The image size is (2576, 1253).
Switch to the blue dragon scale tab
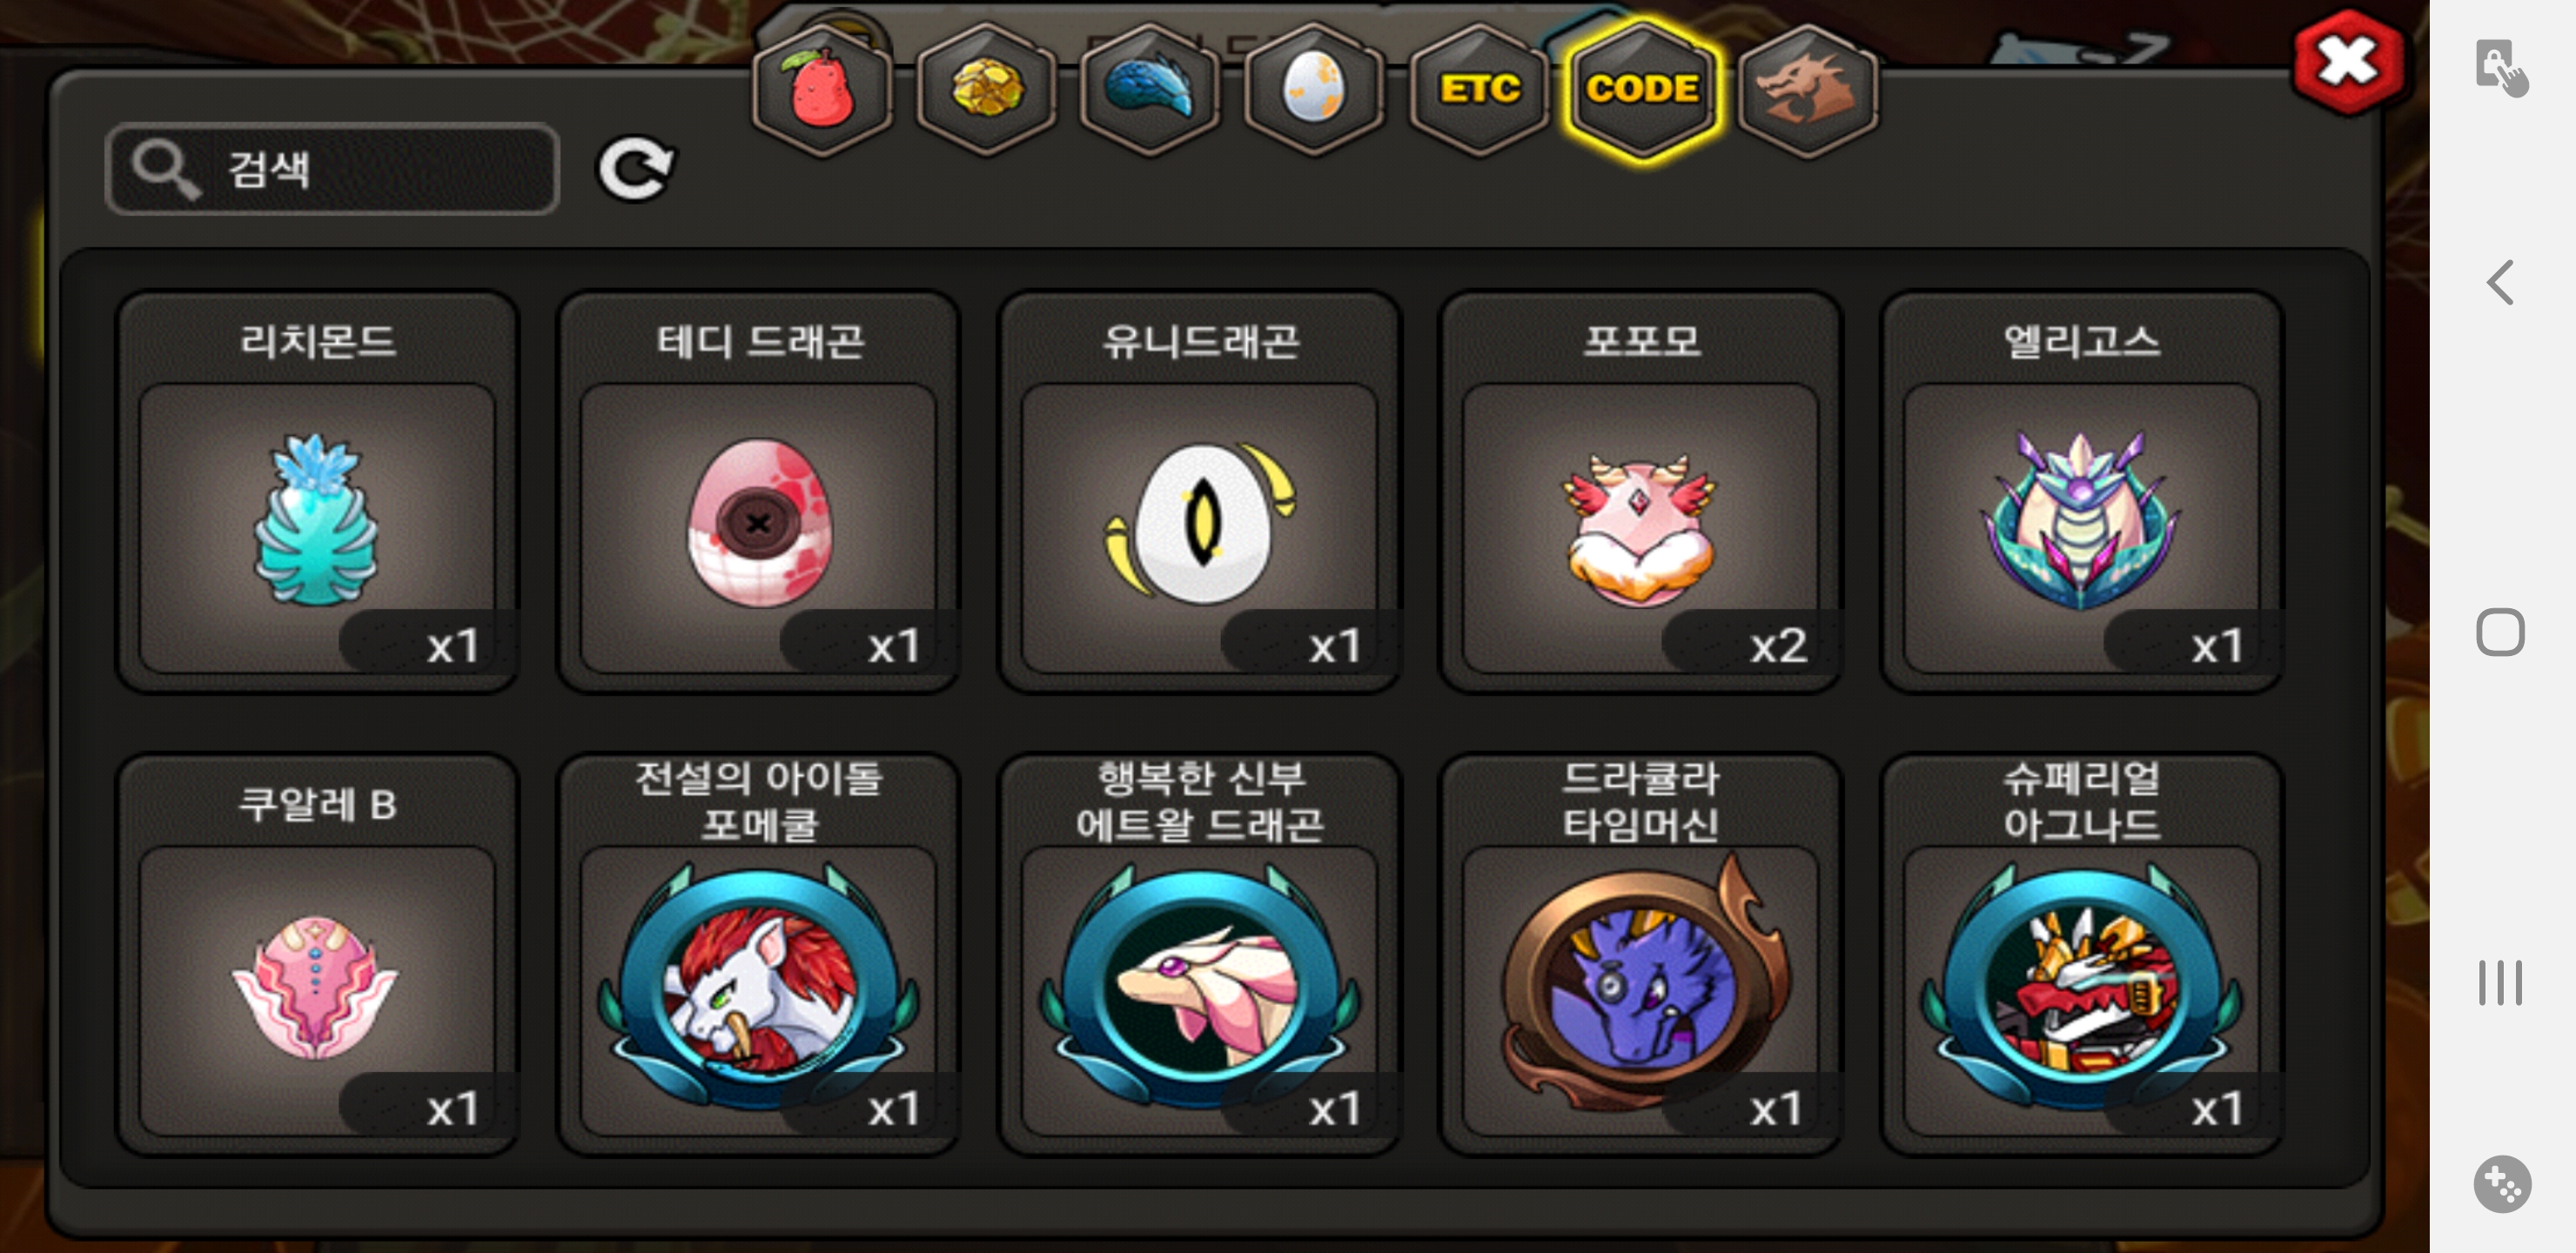coord(1150,89)
